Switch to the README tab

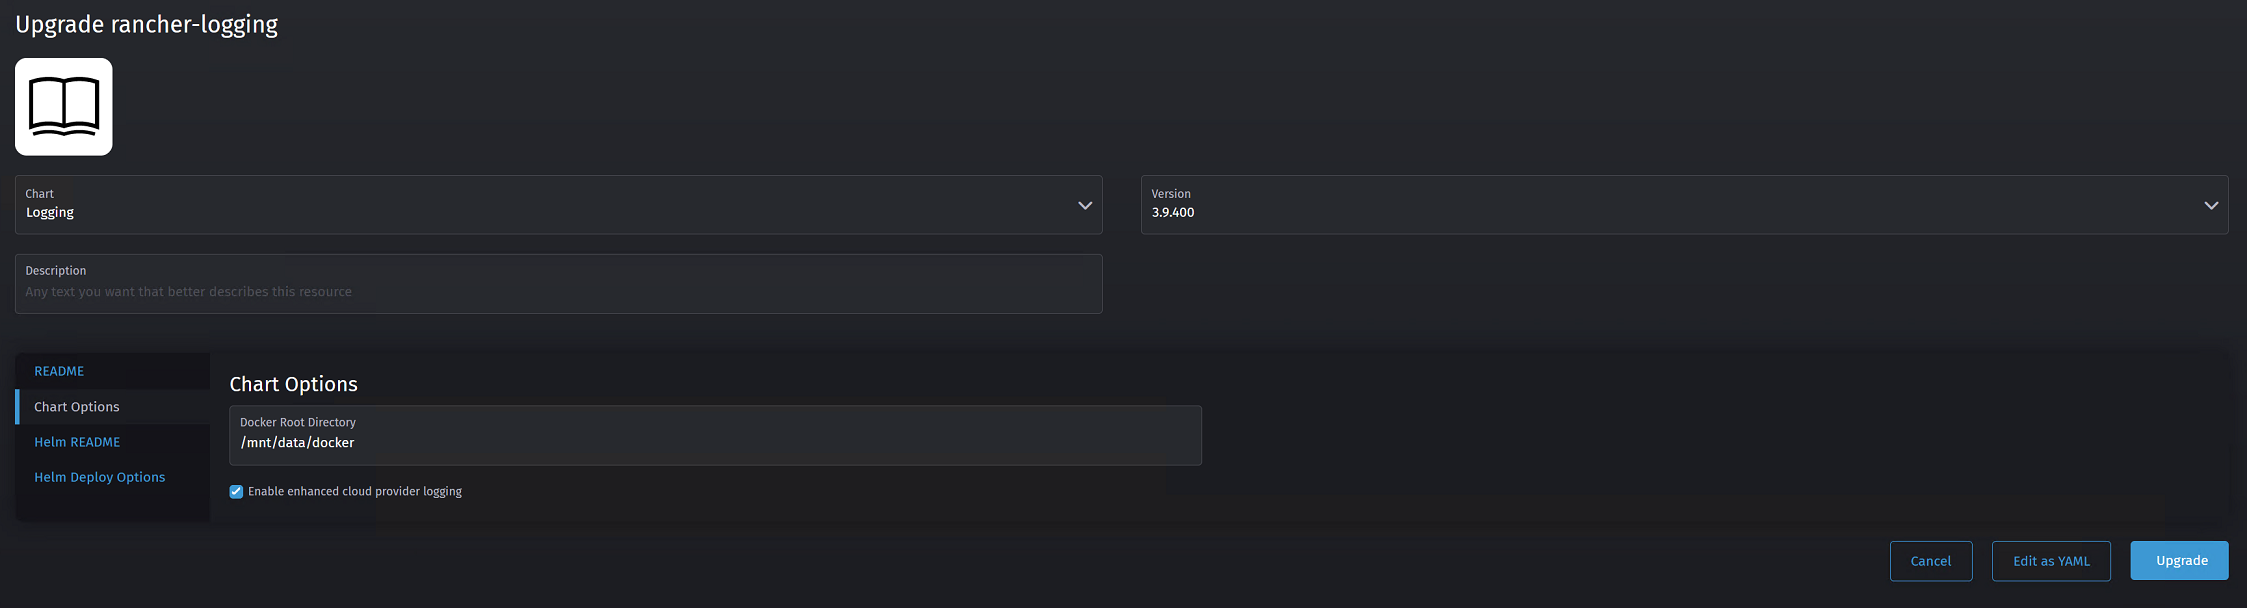tap(59, 370)
